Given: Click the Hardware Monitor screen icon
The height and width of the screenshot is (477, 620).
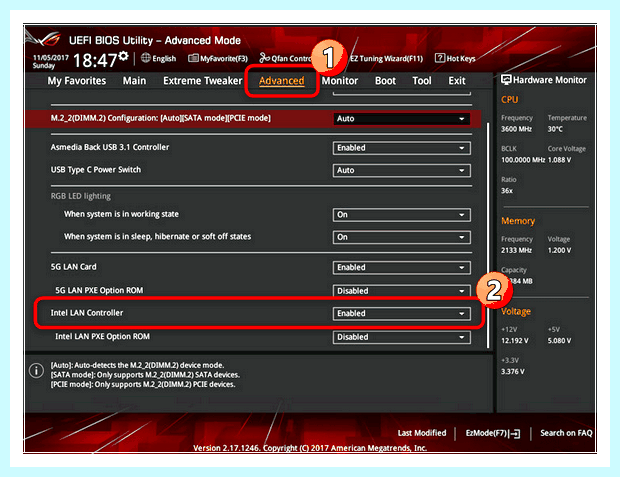Looking at the screenshot, I should (x=506, y=80).
